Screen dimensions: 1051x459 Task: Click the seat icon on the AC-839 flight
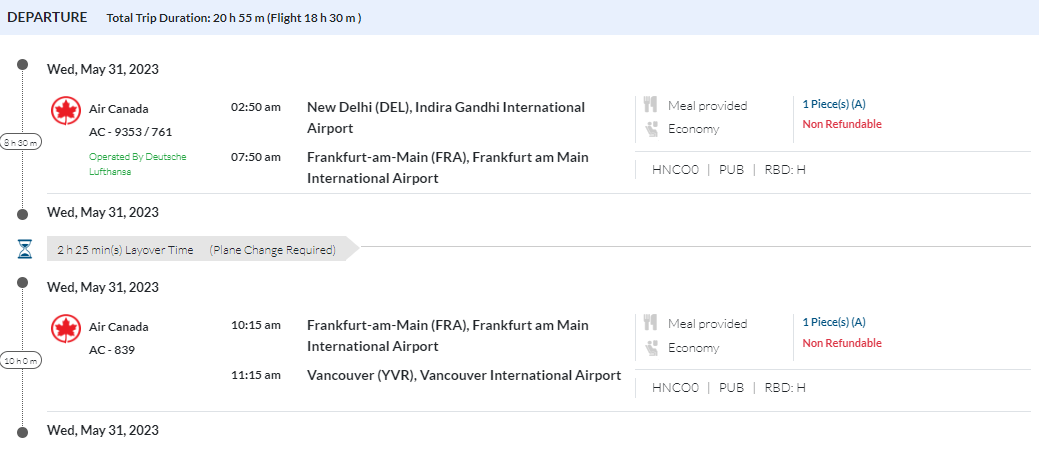[x=651, y=347]
